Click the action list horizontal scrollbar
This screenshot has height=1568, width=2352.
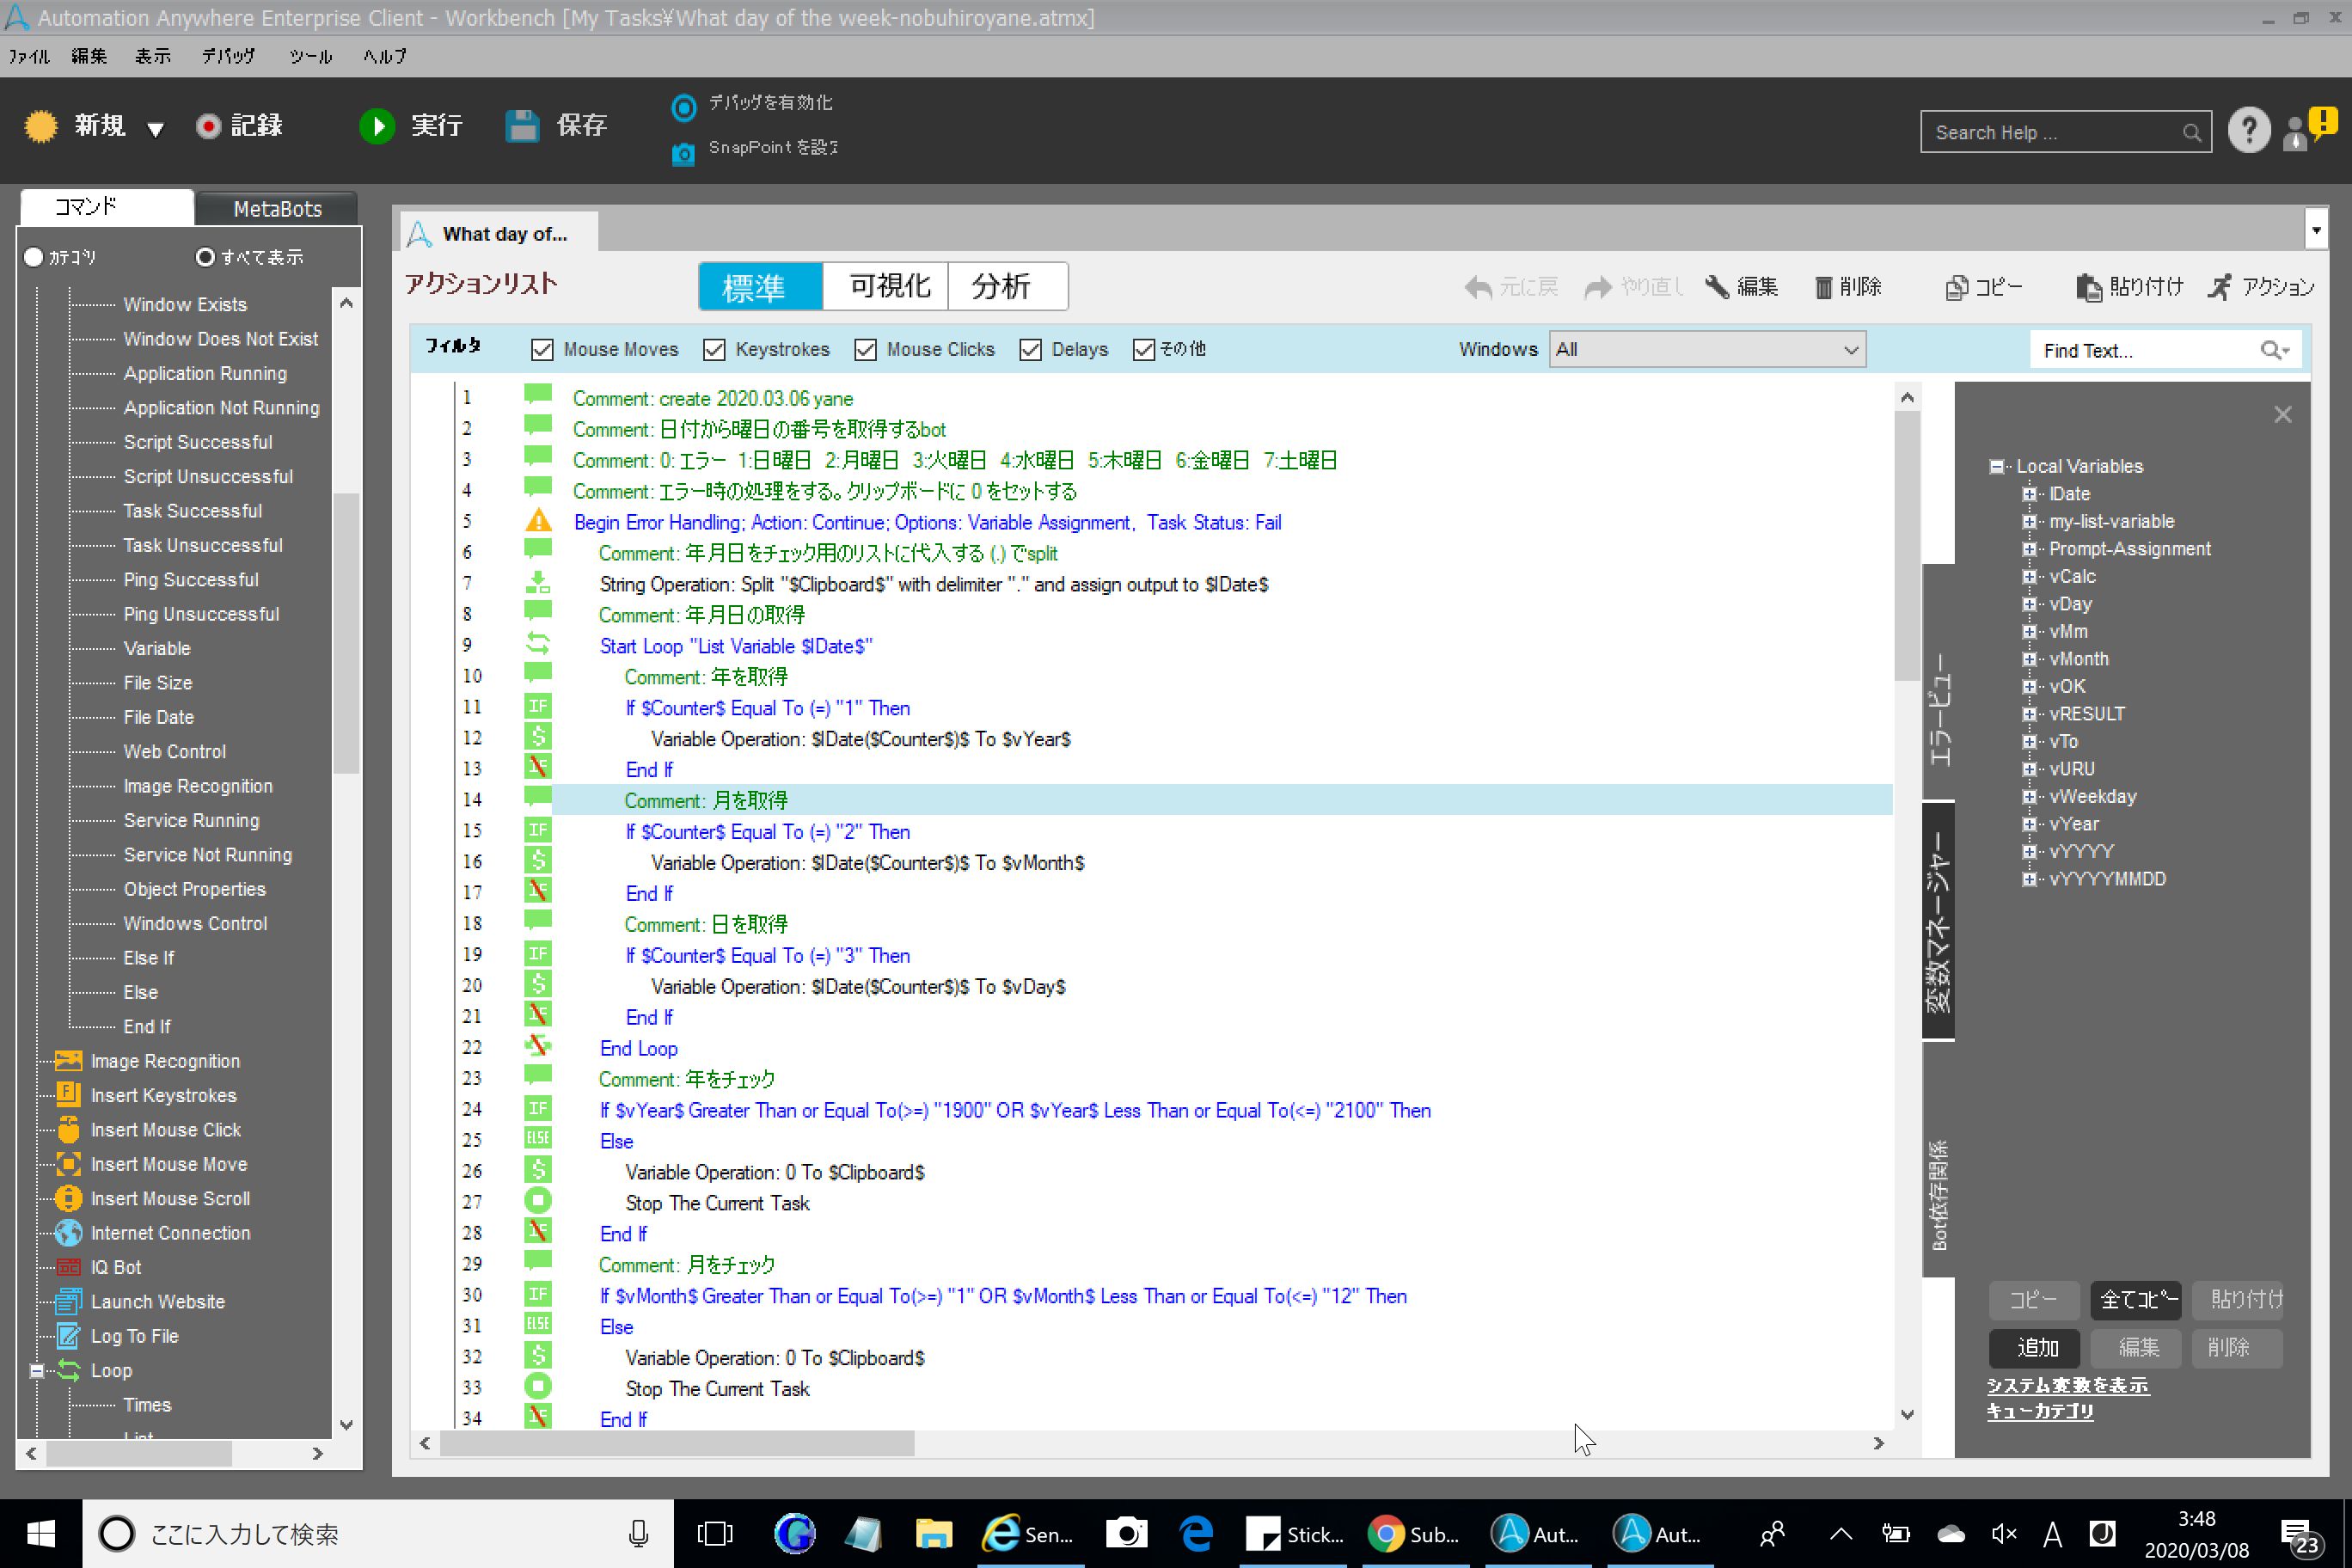[x=677, y=1443]
